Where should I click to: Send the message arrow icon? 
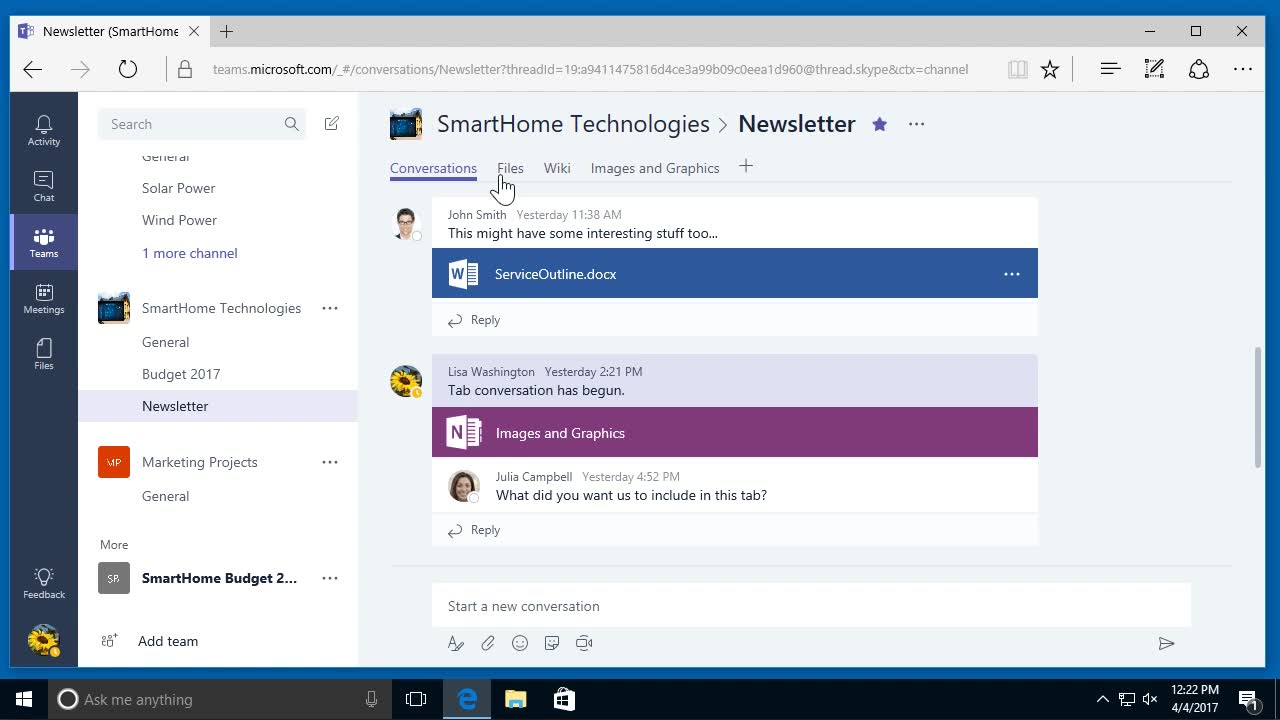tap(1166, 643)
